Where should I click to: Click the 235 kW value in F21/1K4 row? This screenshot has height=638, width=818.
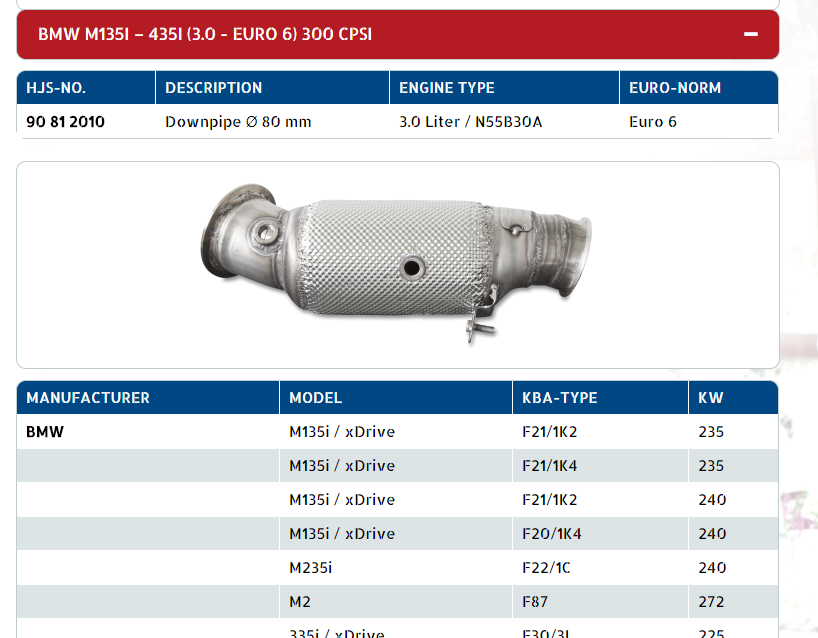click(x=711, y=466)
